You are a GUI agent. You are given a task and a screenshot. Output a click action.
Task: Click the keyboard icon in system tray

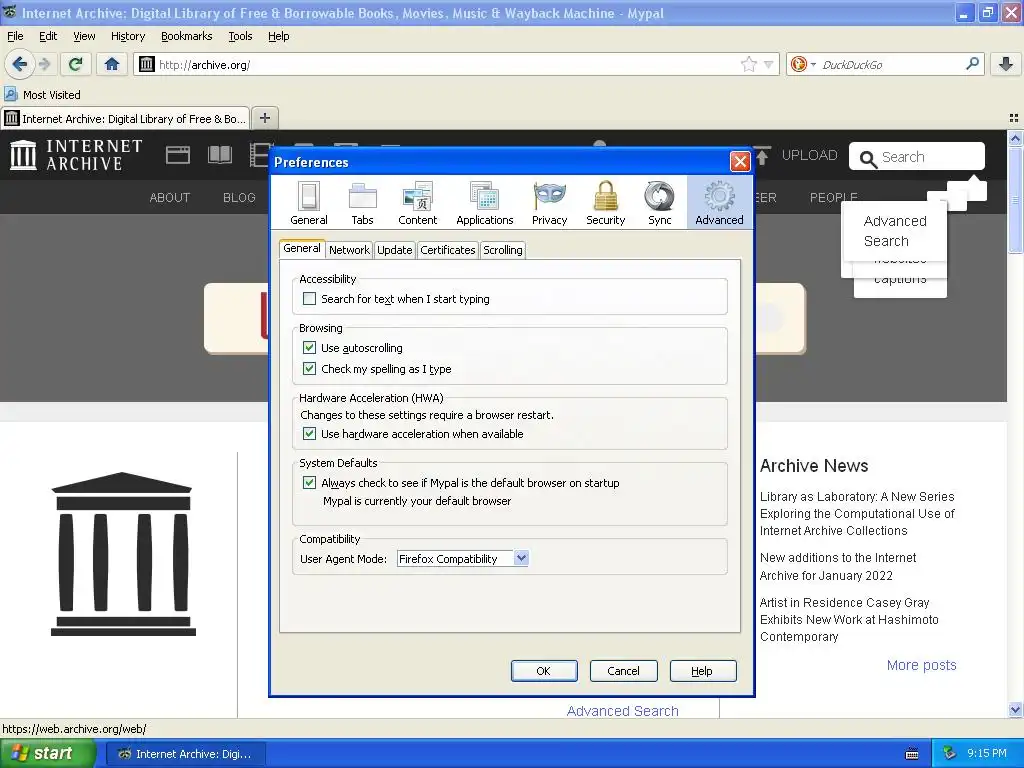pos(912,754)
